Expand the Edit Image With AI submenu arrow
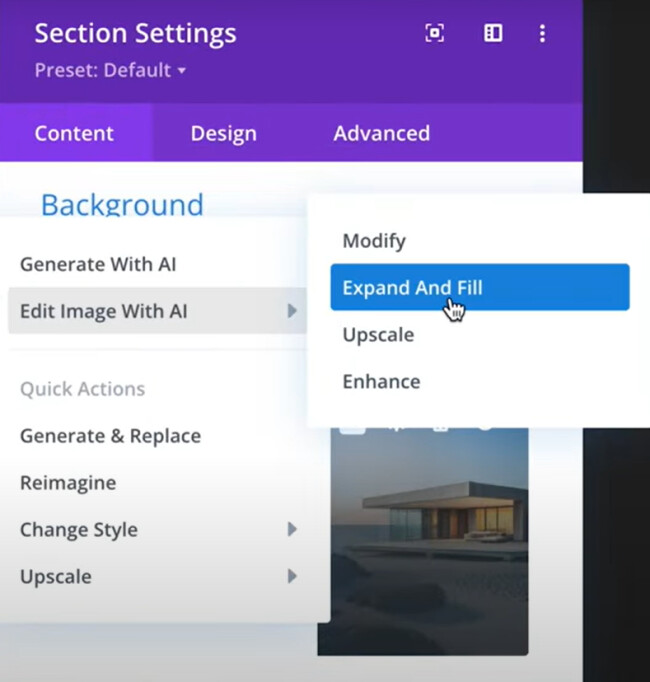650x682 pixels. click(292, 311)
